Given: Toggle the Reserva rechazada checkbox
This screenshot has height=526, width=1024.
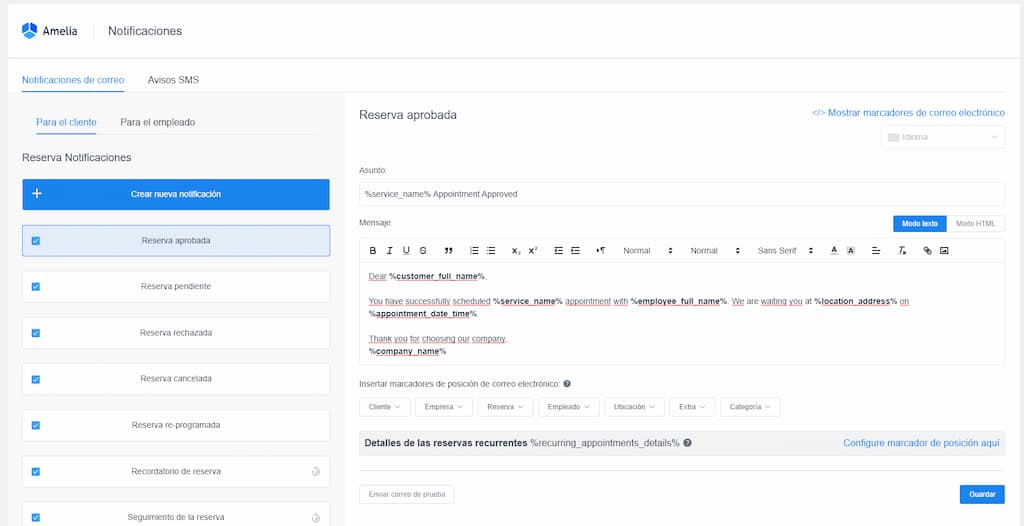Looking at the screenshot, I should pyautogui.click(x=36, y=333).
